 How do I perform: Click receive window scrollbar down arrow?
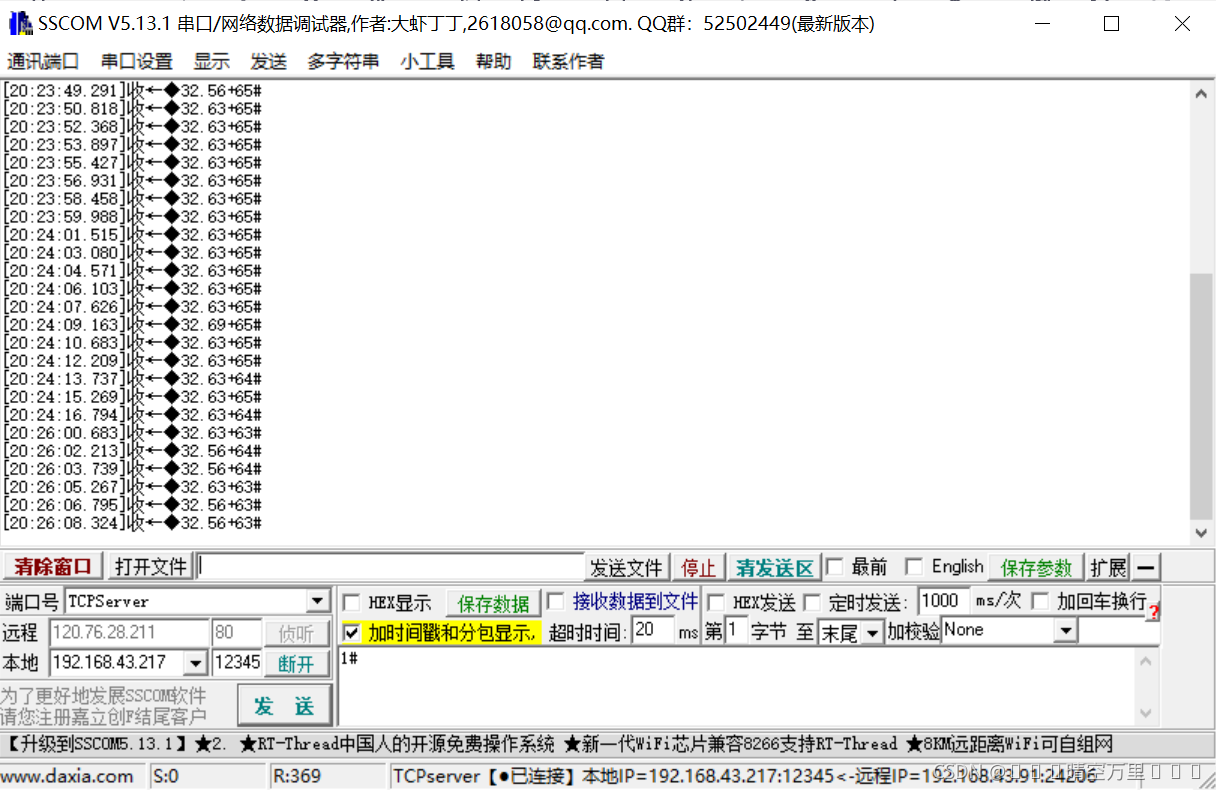pyautogui.click(x=1201, y=534)
